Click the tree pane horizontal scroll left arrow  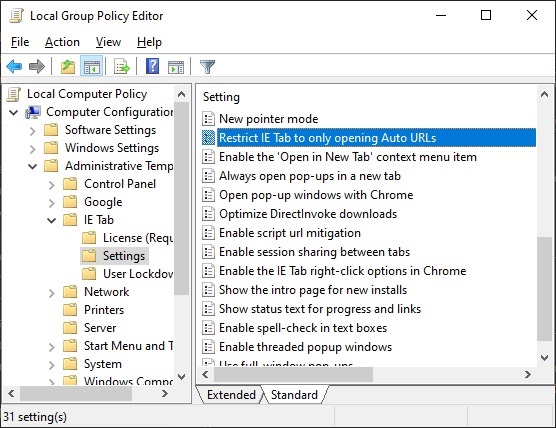coord(11,393)
